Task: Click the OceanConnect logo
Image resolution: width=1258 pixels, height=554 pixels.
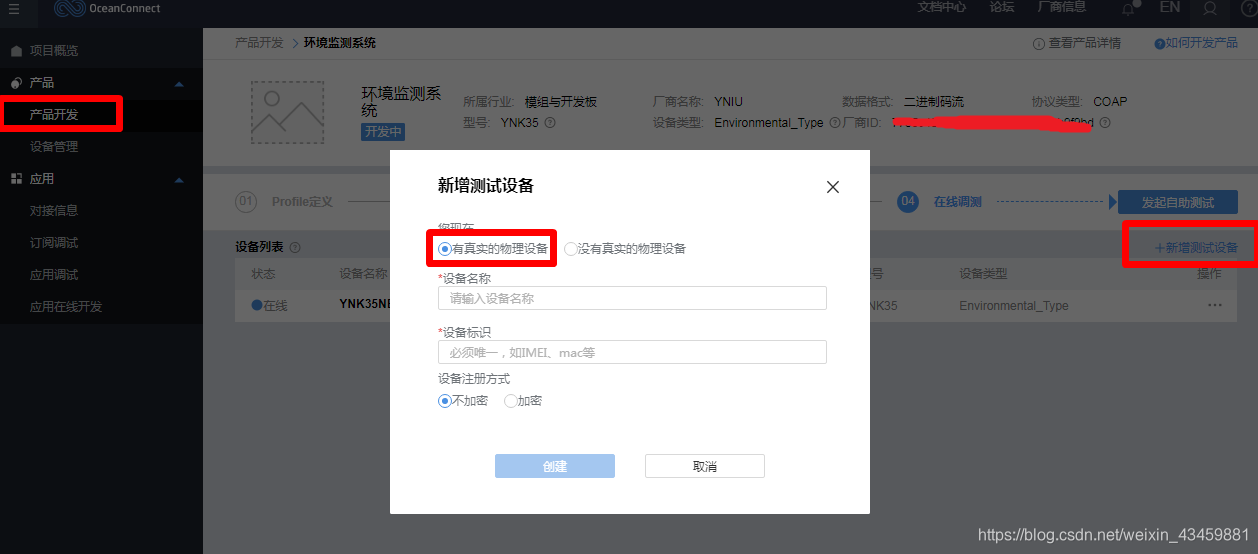Action: pos(107,9)
